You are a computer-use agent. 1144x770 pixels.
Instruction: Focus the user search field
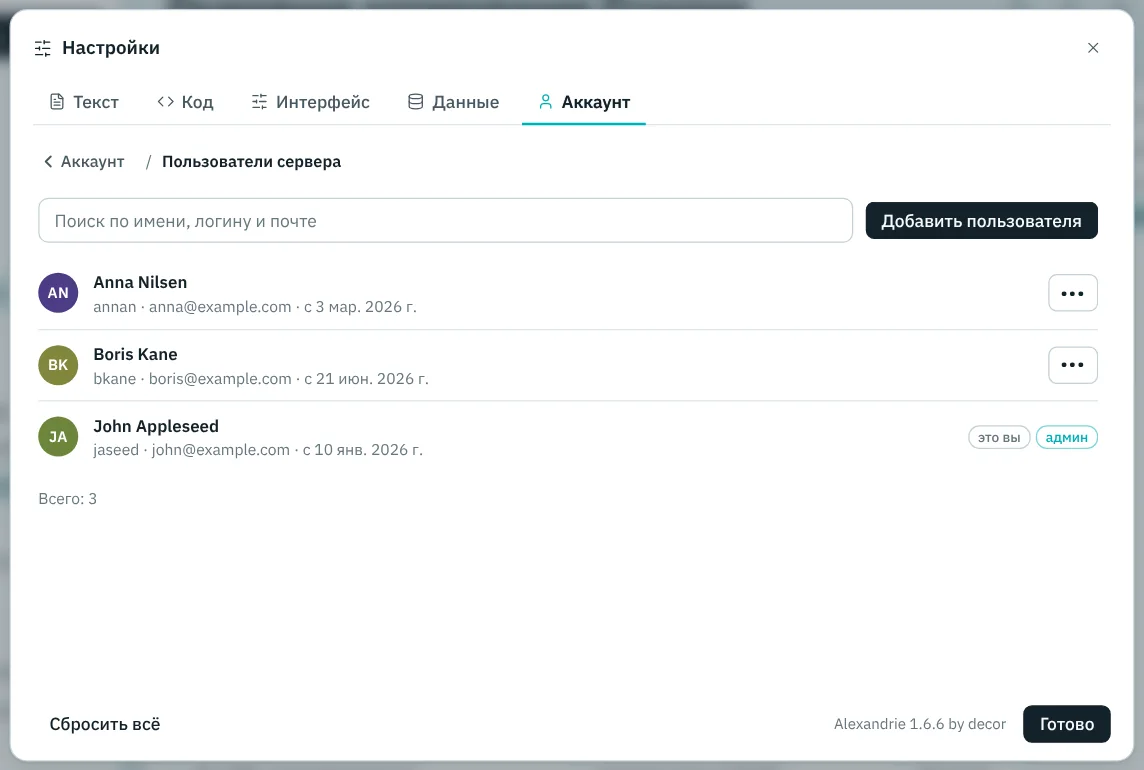click(x=445, y=220)
